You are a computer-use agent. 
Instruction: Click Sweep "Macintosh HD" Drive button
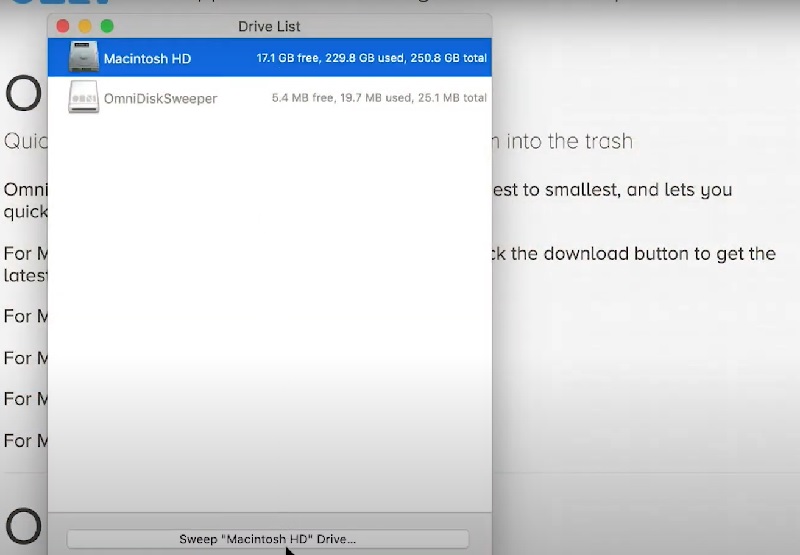pyautogui.click(x=267, y=539)
